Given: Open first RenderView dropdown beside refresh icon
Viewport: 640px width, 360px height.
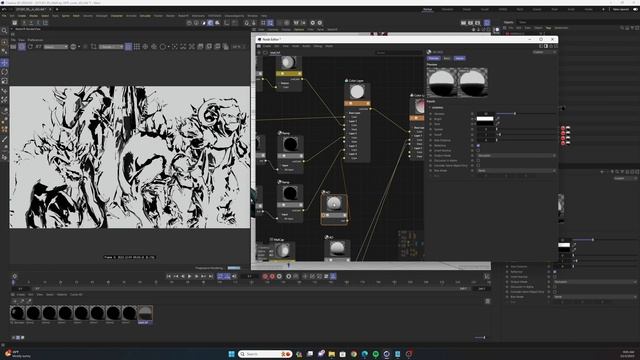Looking at the screenshot, I should tap(56, 47).
